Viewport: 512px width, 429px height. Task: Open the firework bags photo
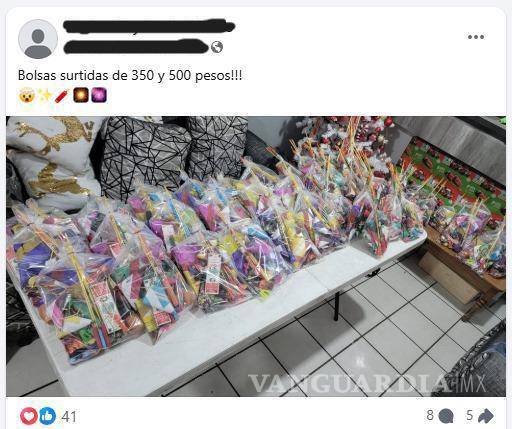click(256, 256)
